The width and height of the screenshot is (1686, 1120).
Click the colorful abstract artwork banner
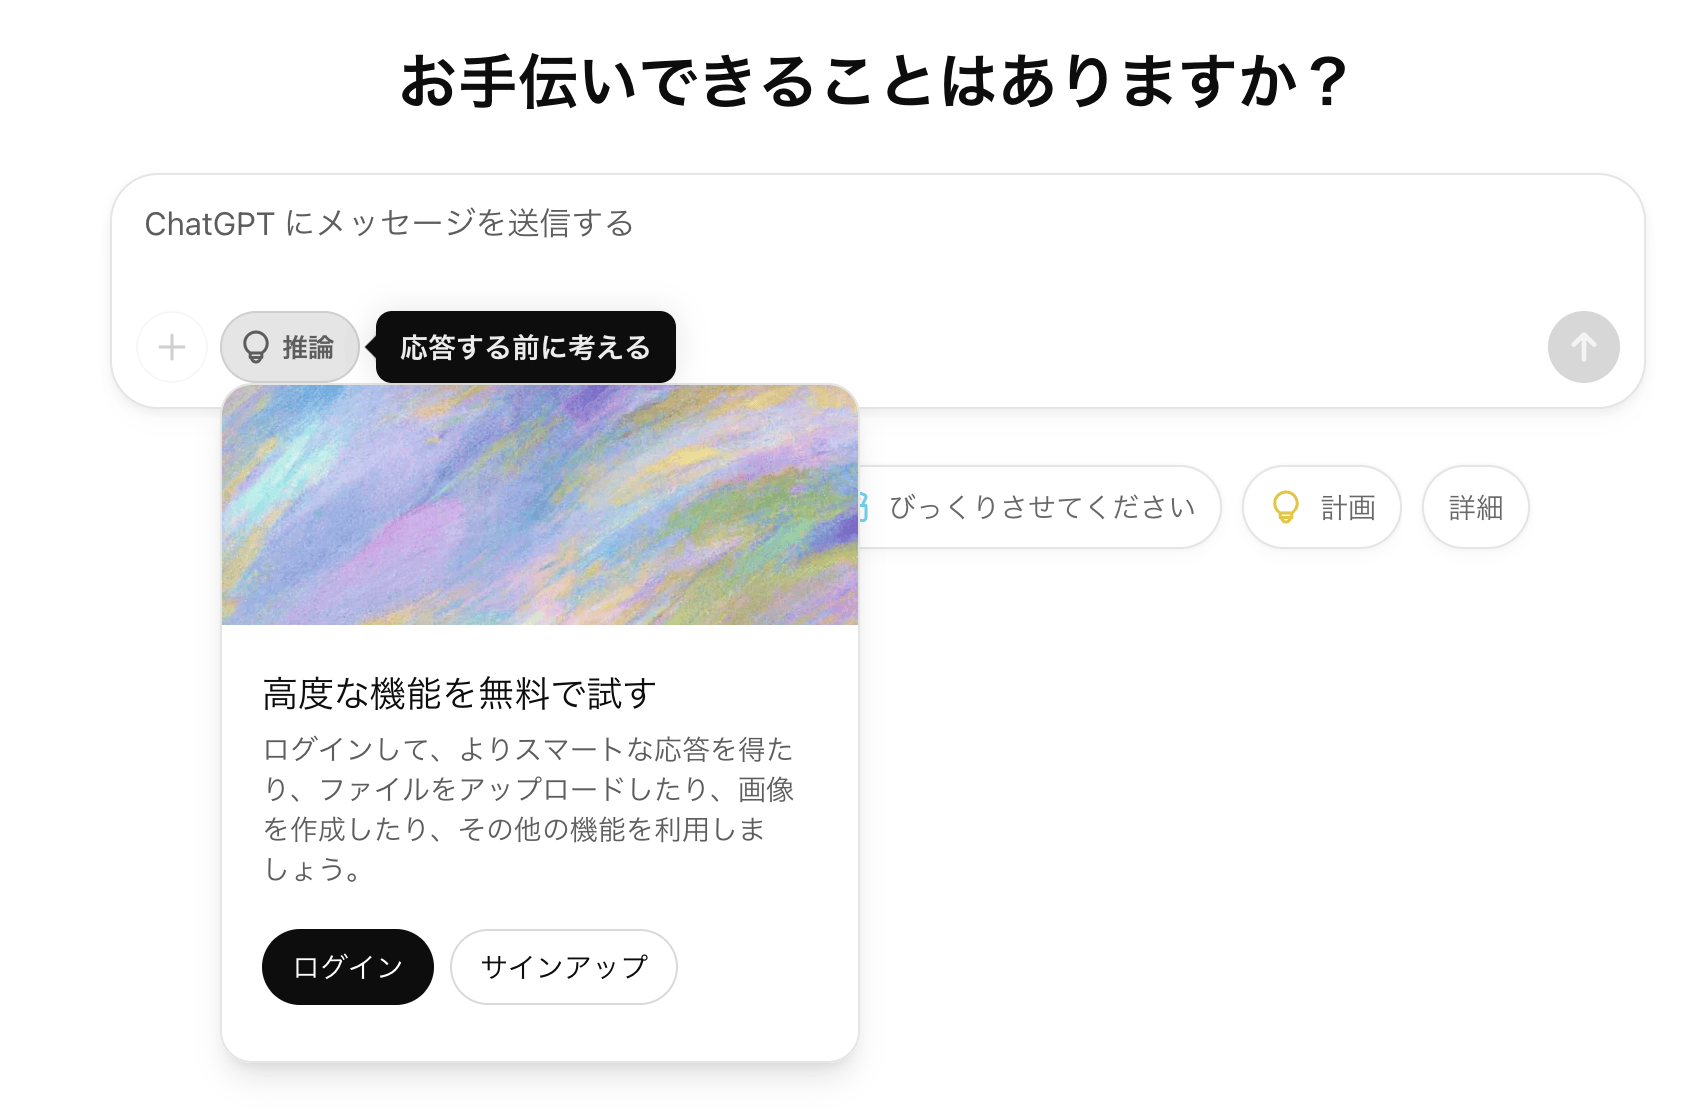(540, 505)
